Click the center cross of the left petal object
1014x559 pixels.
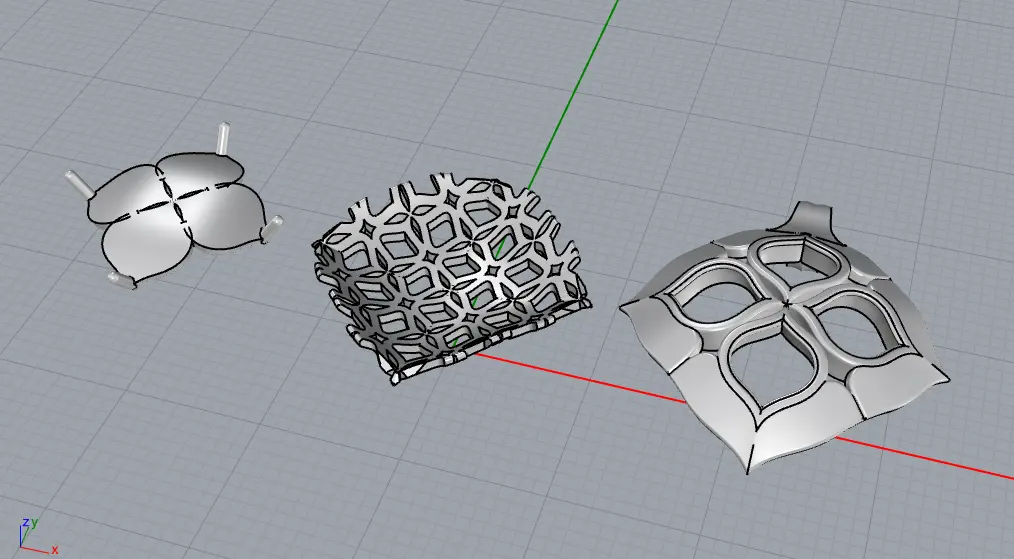coord(176,203)
